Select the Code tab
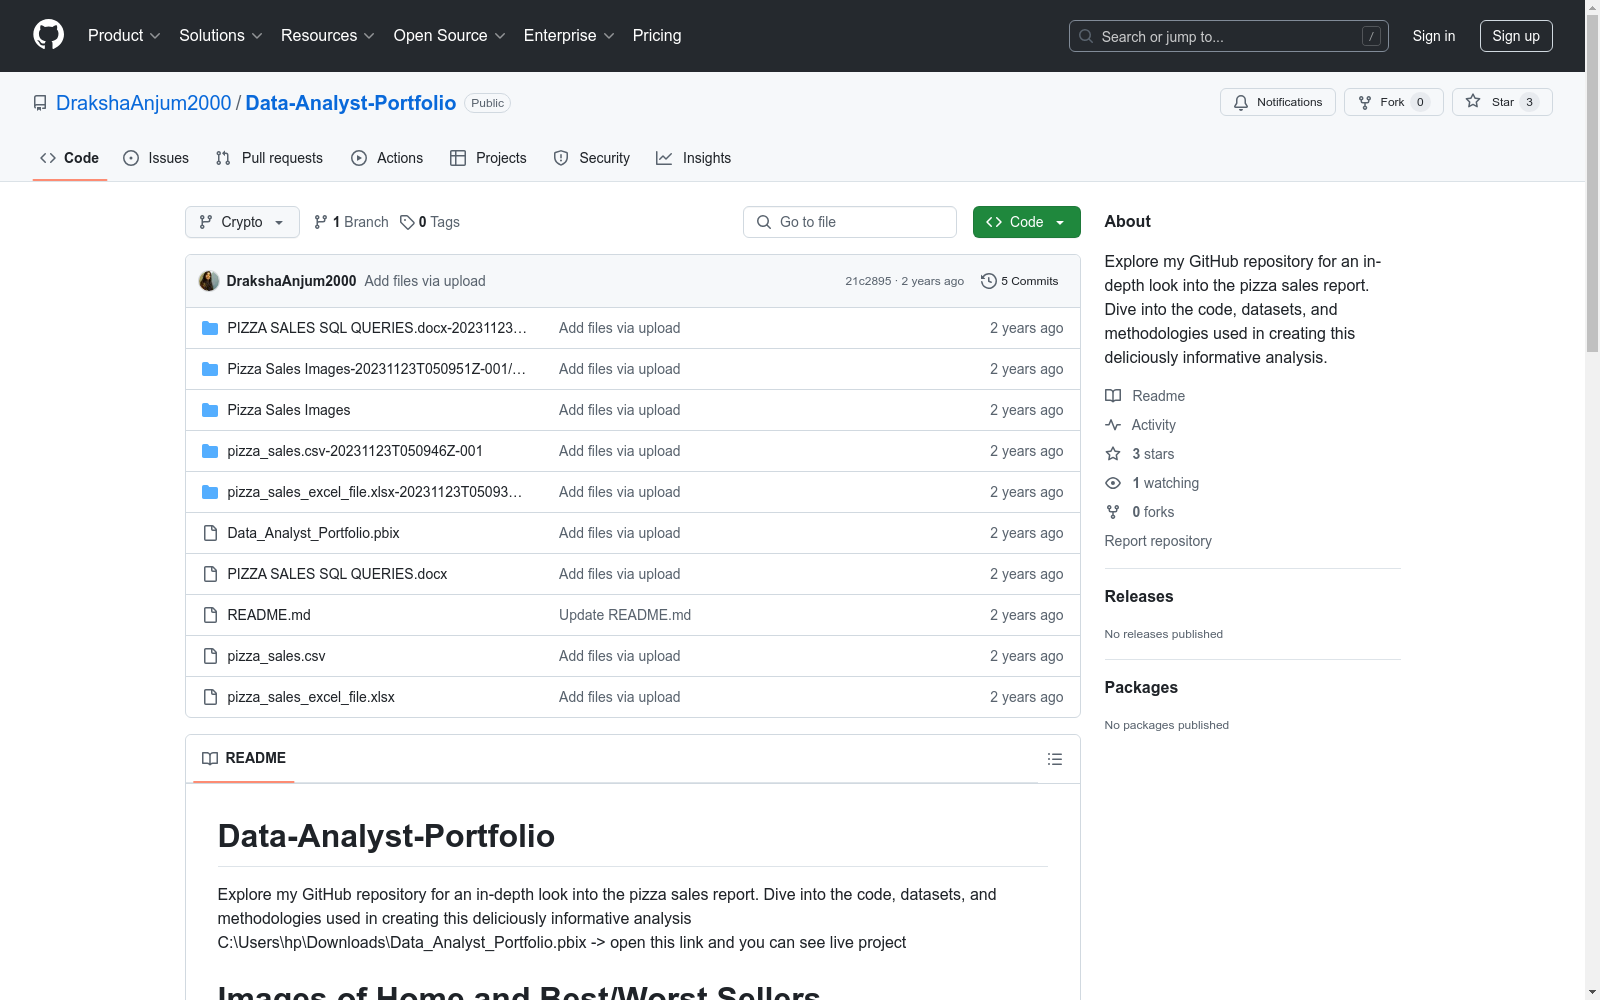 70,158
